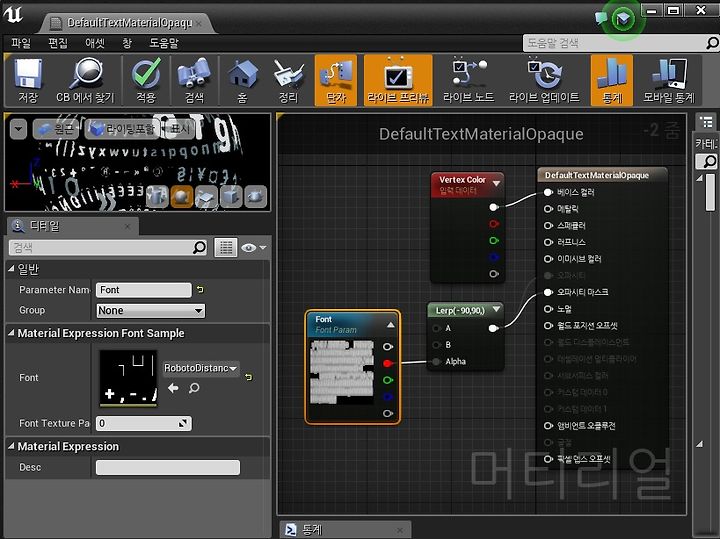Open the 도움말 menu
The width and height of the screenshot is (720, 539).
pyautogui.click(x=163, y=43)
